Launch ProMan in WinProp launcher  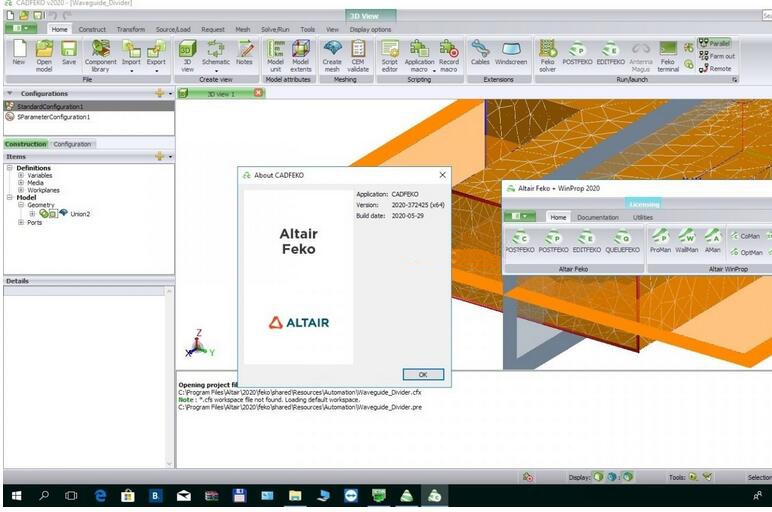(x=660, y=241)
